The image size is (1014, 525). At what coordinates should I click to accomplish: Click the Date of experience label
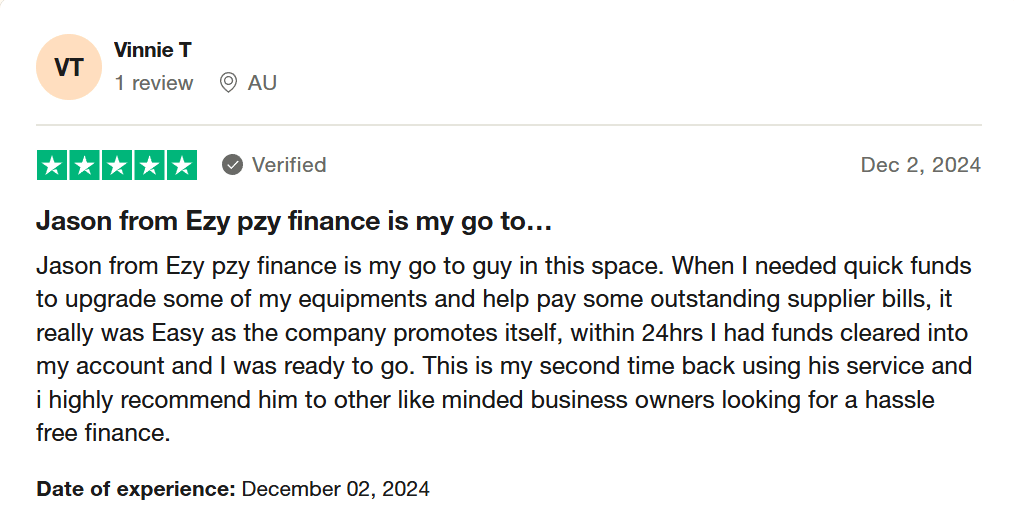tap(136, 489)
